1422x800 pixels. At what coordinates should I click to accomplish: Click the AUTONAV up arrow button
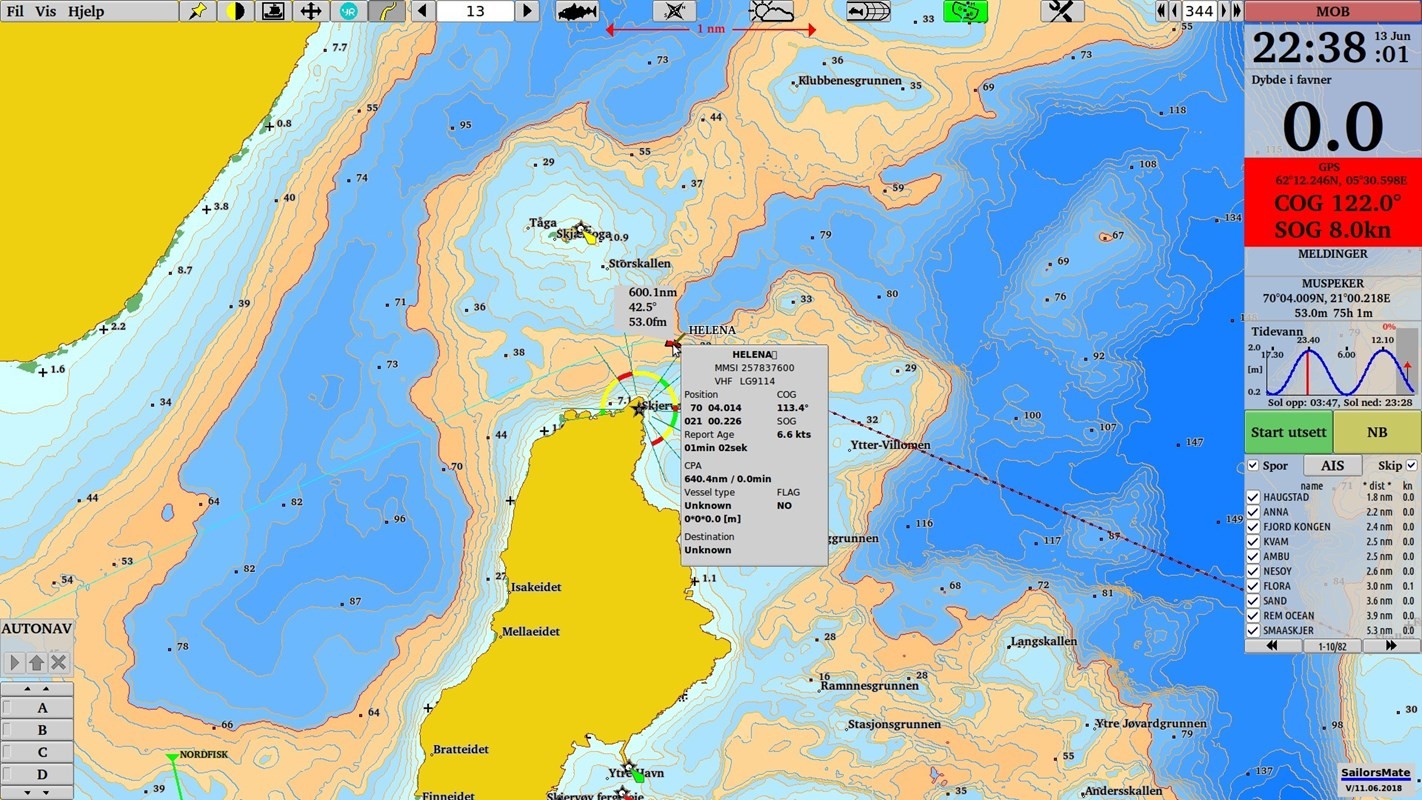point(36,663)
